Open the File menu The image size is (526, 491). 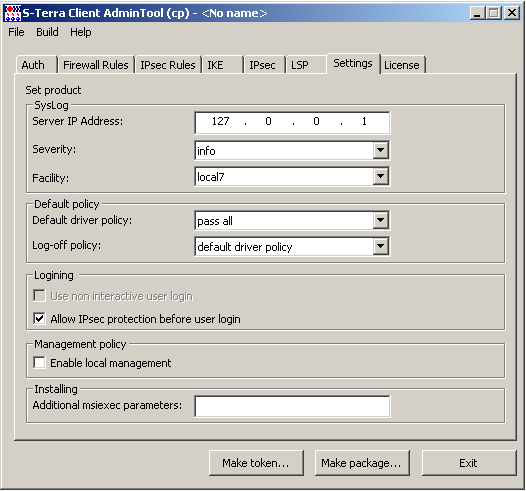[16, 32]
